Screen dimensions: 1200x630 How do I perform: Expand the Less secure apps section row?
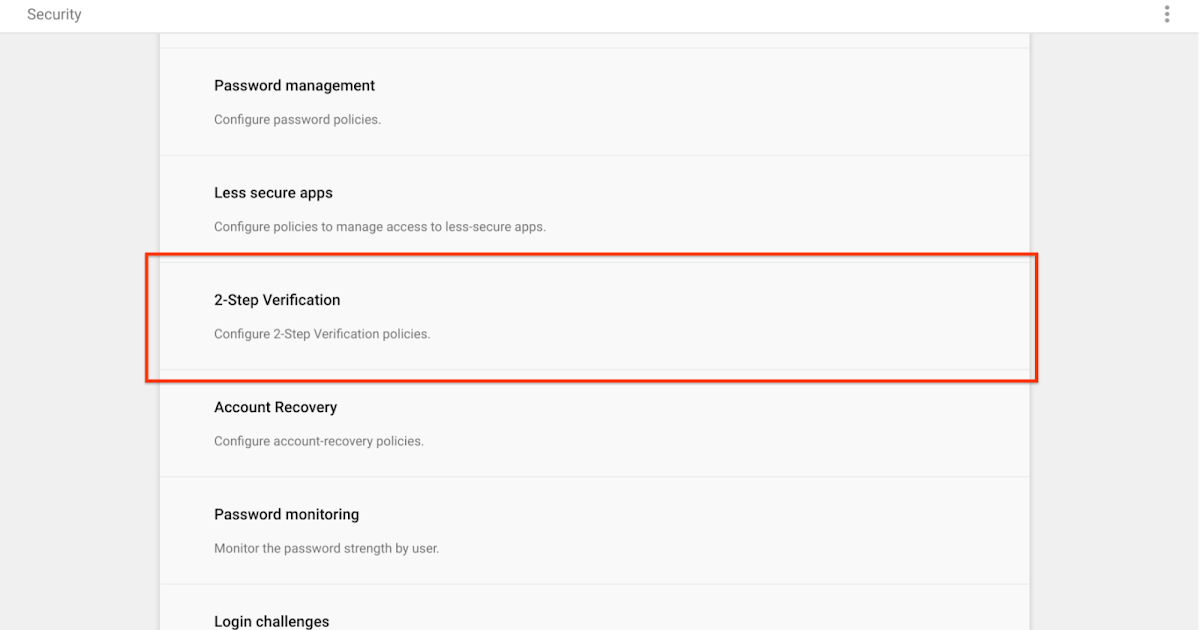(x=700, y=209)
